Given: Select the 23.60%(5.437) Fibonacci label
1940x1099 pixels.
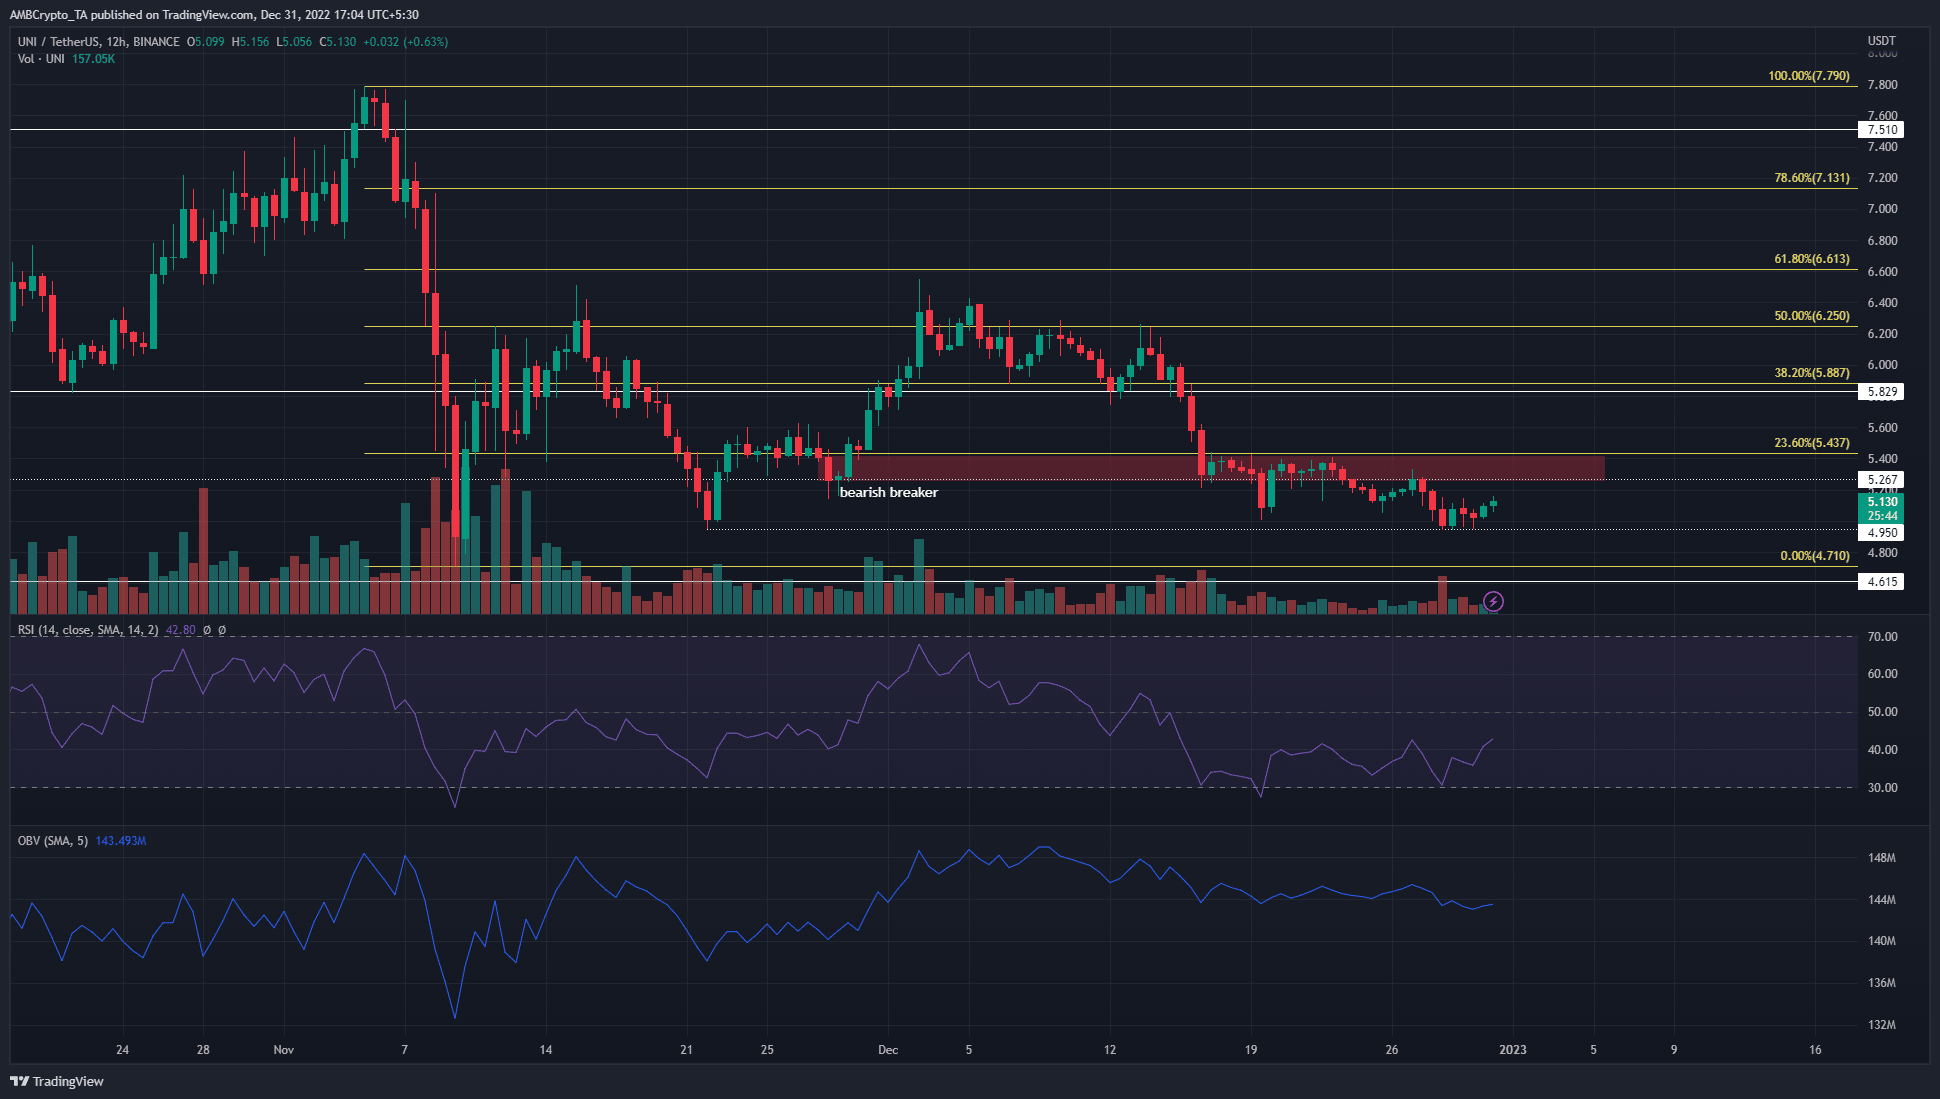Looking at the screenshot, I should coord(1811,443).
